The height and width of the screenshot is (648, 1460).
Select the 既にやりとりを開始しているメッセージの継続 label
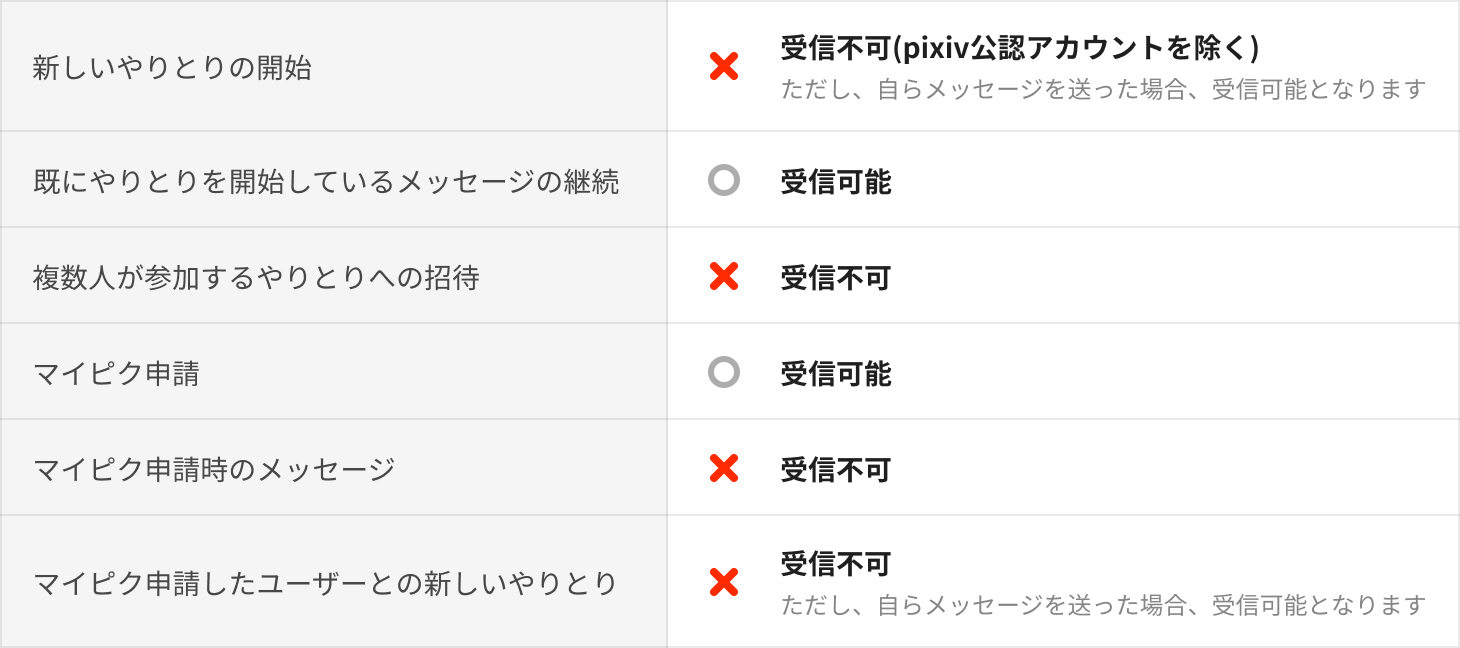click(x=326, y=181)
